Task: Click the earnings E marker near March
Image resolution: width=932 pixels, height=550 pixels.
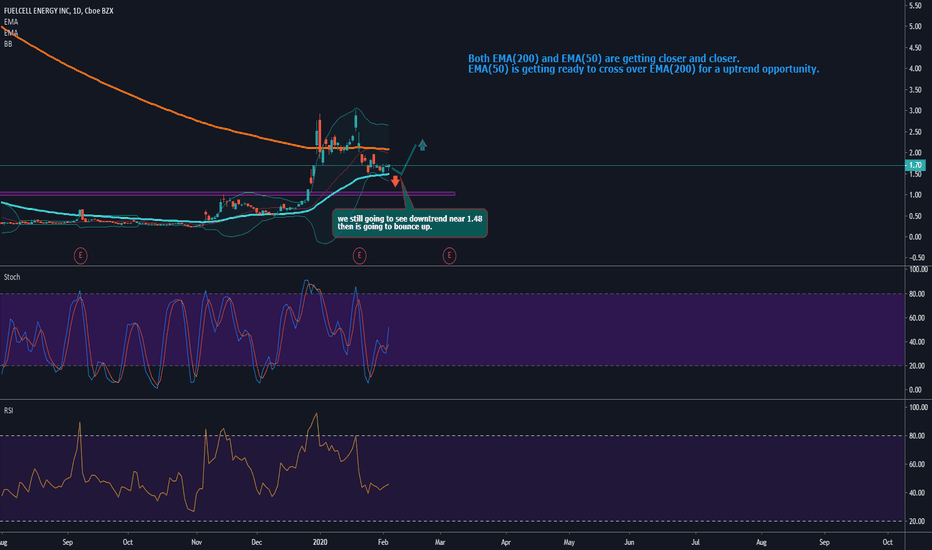Action: pyautogui.click(x=449, y=256)
